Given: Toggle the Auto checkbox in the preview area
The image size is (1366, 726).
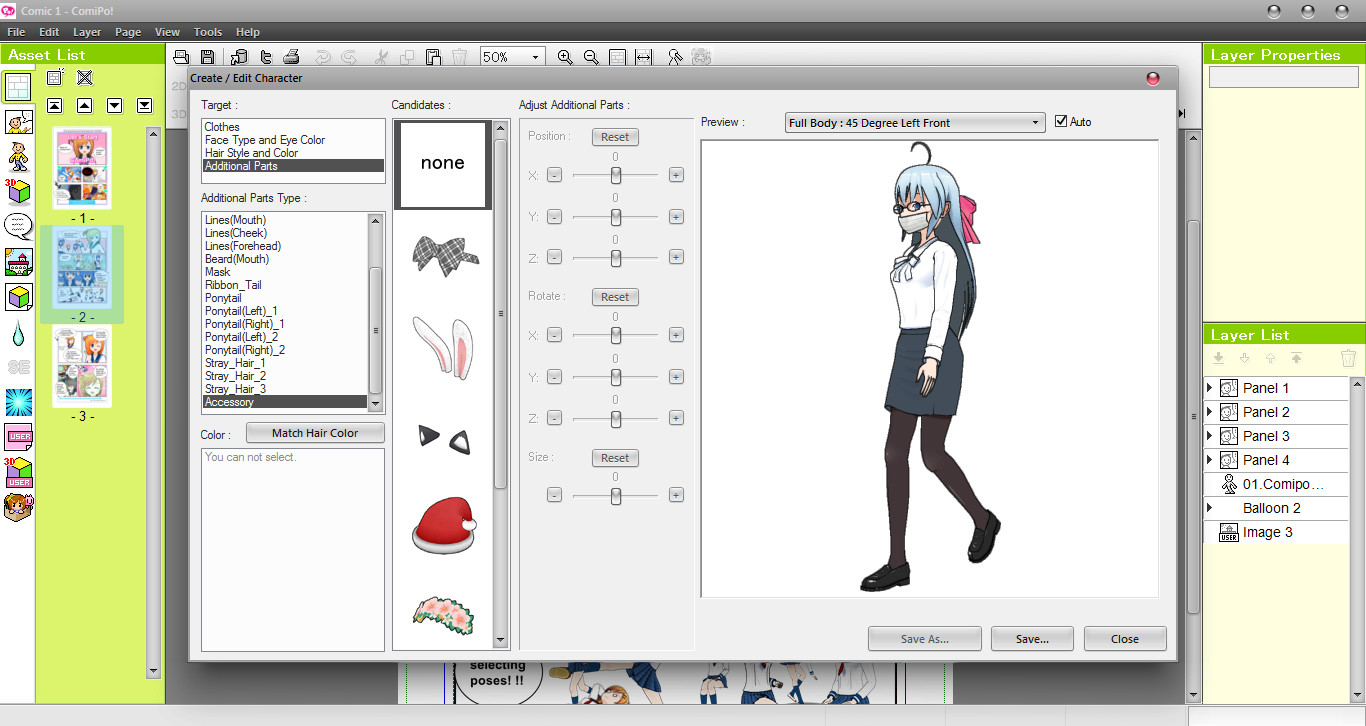Looking at the screenshot, I should click(1061, 122).
